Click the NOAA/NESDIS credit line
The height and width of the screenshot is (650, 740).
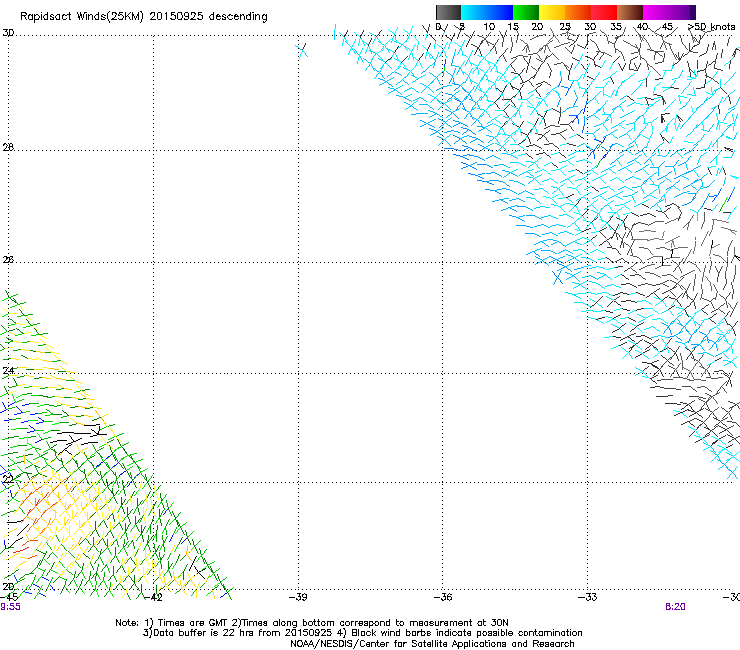[x=432, y=644]
